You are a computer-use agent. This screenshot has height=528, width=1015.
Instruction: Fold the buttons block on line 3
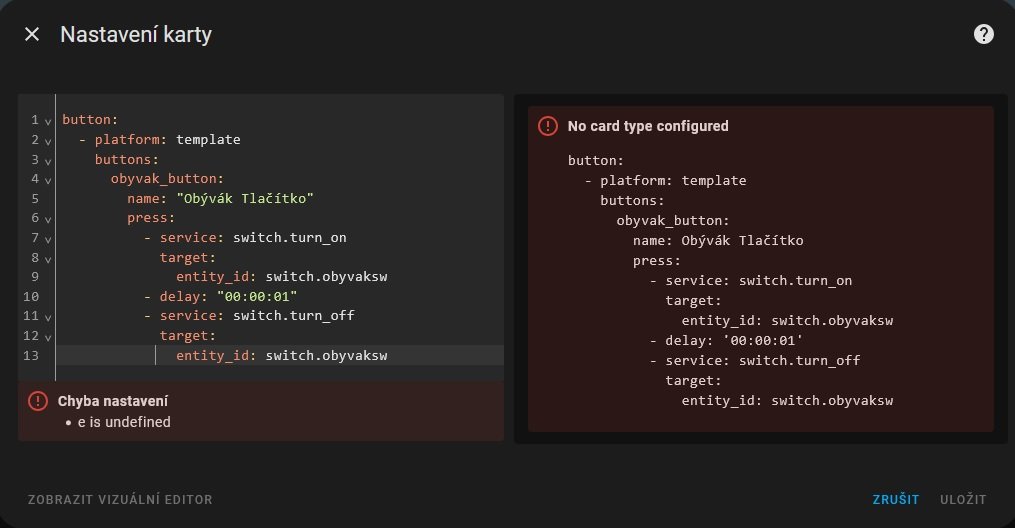pos(48,160)
